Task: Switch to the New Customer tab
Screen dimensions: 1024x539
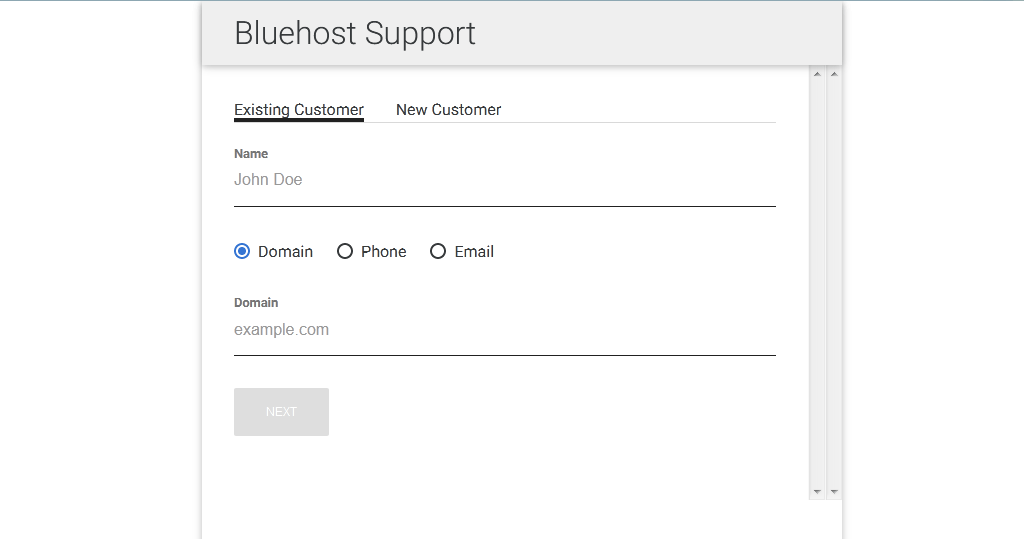Action: pos(448,110)
